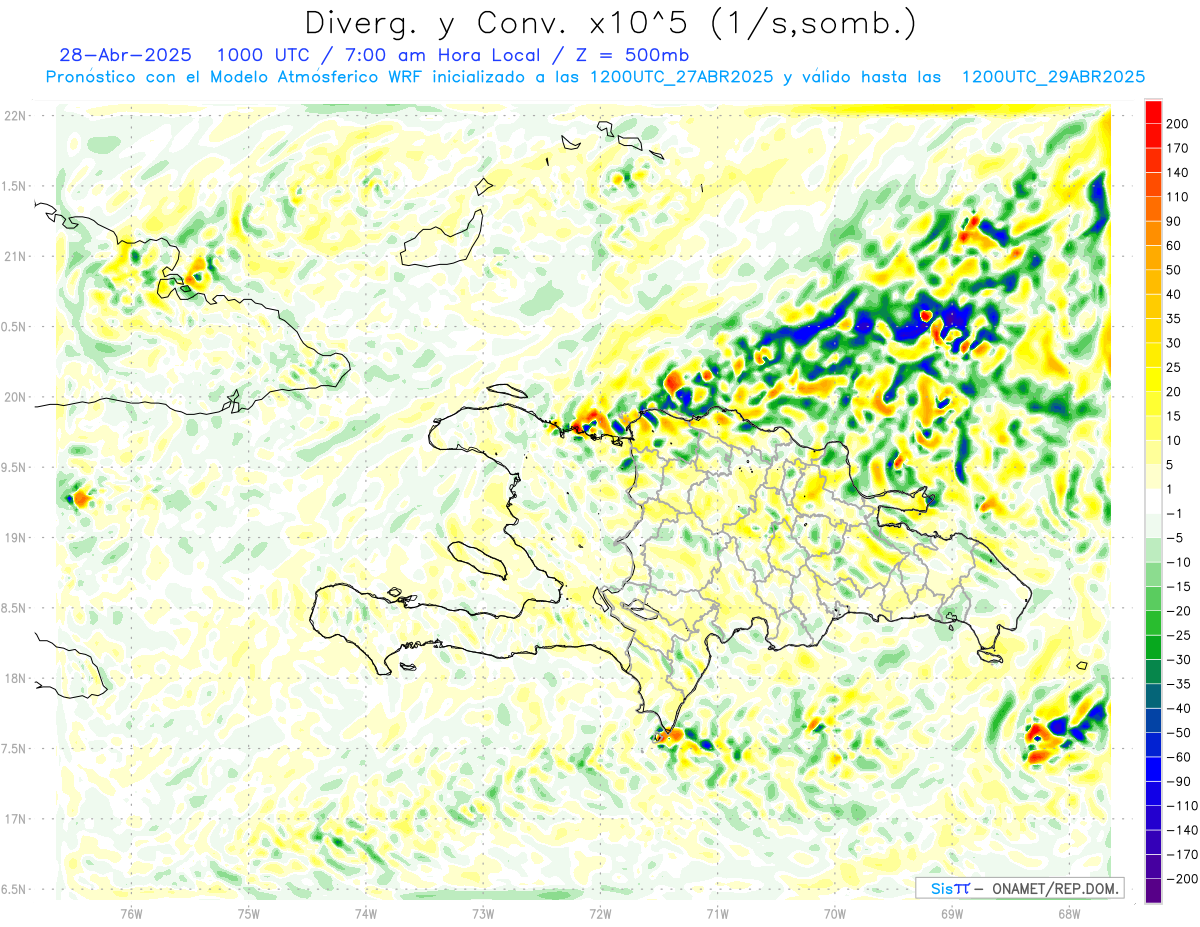The image size is (1200, 927).
Task: Click the '76W' longitude label
Action: [131, 913]
